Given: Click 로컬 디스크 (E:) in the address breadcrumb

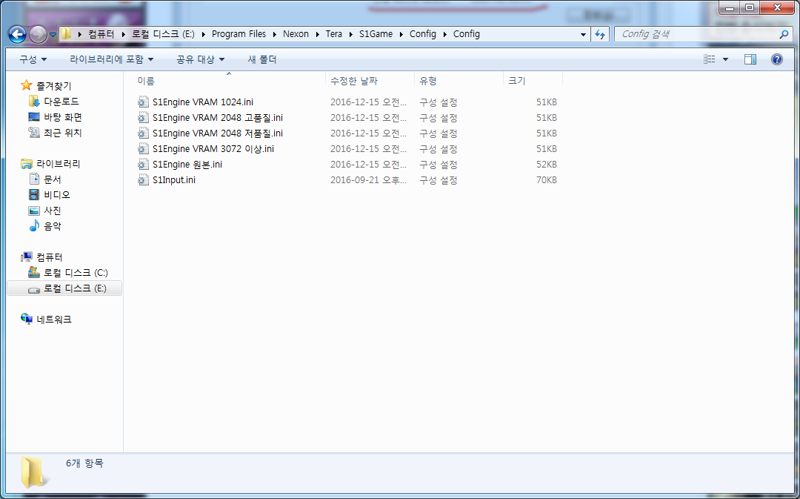Looking at the screenshot, I should (x=163, y=34).
